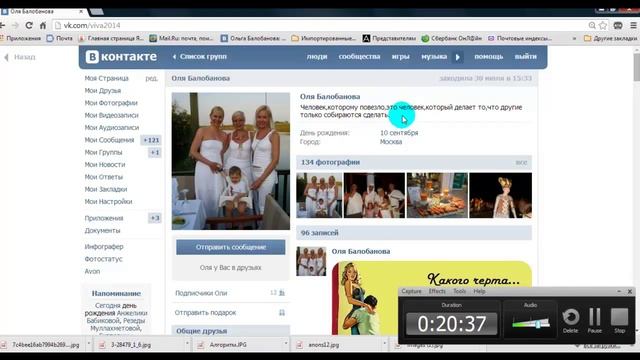Click the Назад back link
Viewport: 640px width, 360px height.
pos(20,57)
